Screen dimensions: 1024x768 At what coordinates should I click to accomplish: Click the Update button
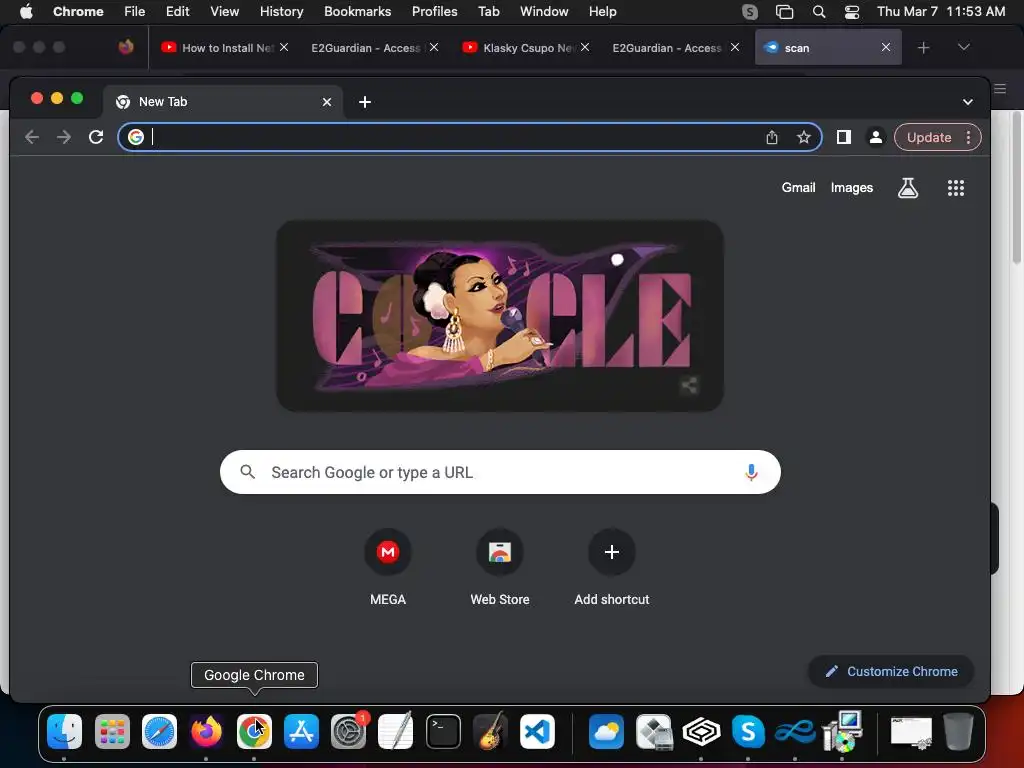pyautogui.click(x=929, y=137)
